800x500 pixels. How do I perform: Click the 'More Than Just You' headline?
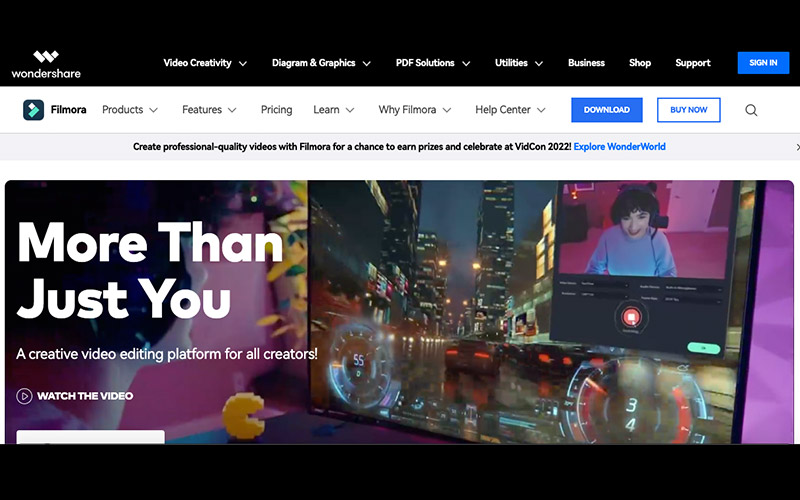click(x=151, y=270)
